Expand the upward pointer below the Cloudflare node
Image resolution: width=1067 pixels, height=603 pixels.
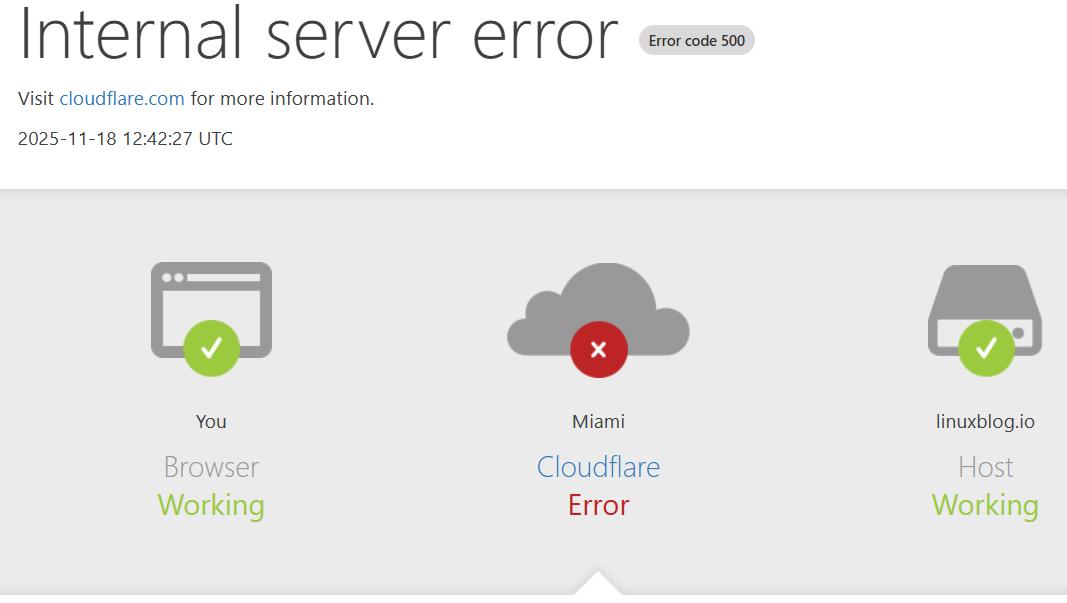[598, 585]
